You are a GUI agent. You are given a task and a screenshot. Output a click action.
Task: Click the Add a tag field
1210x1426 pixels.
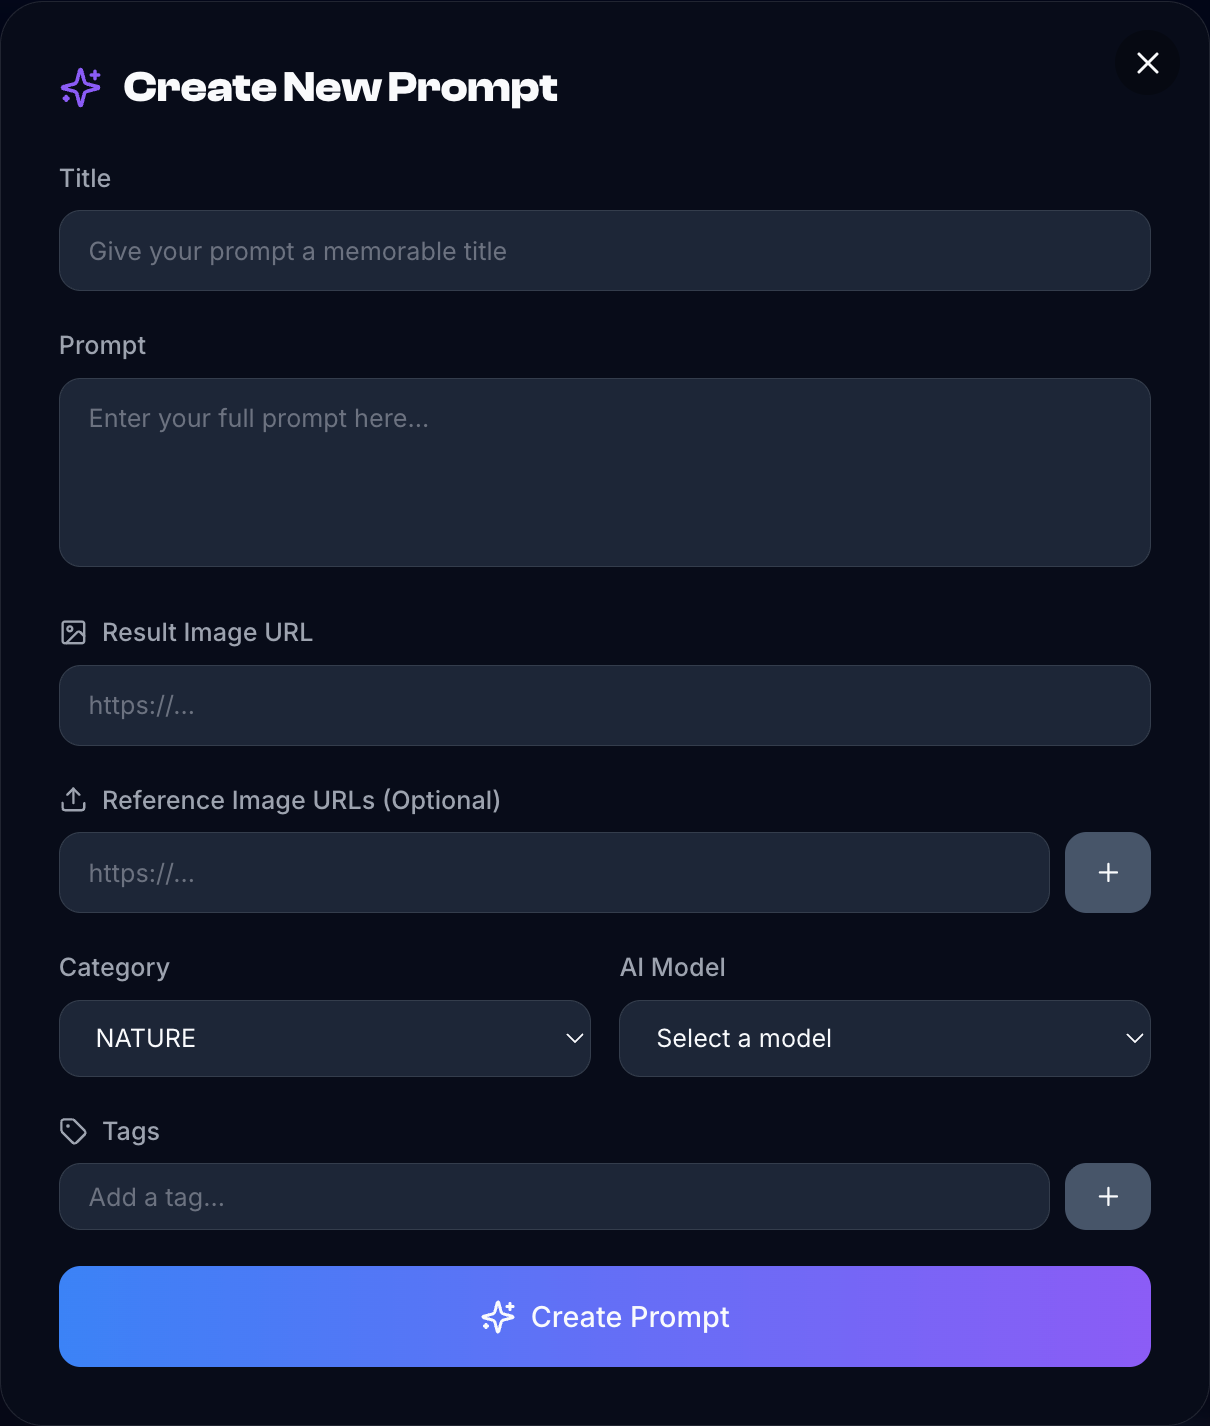[x=554, y=1196]
